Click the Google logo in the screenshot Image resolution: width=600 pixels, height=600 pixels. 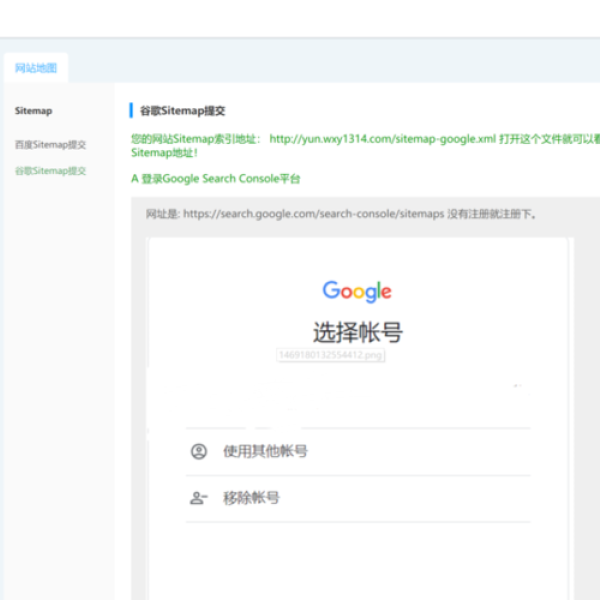click(x=357, y=292)
